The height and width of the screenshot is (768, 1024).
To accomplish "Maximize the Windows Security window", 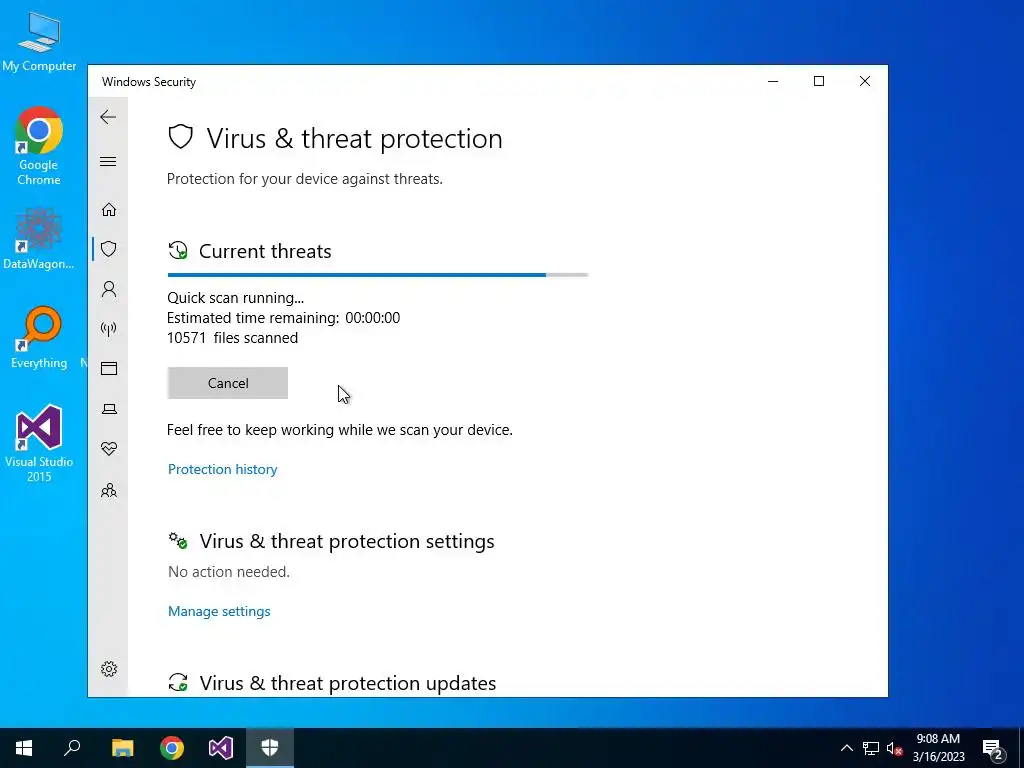I will (819, 81).
